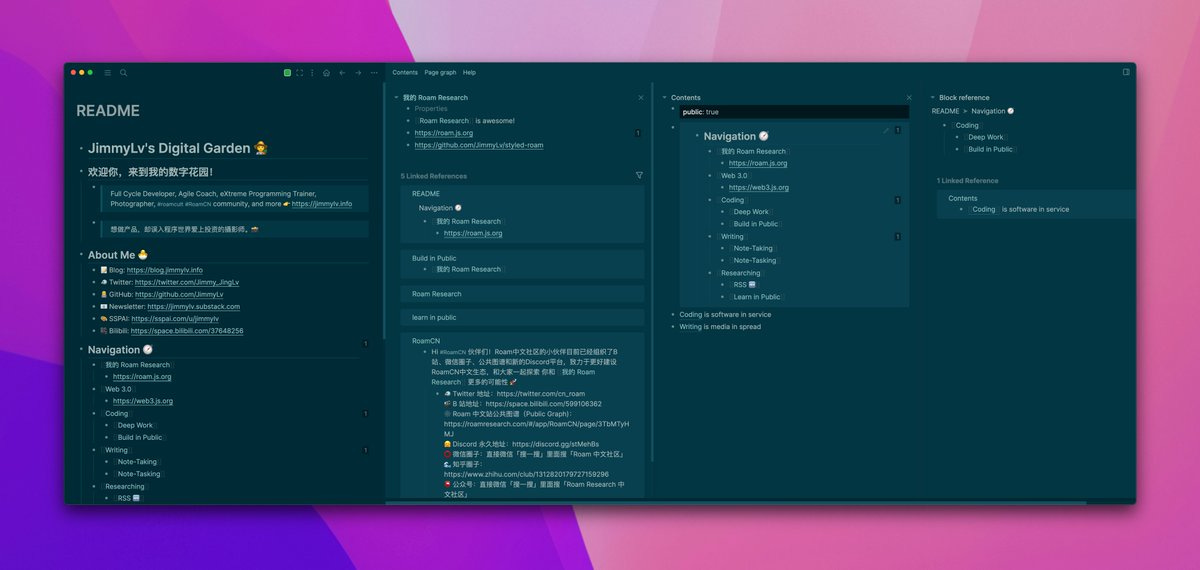Collapse the 我的 Roam Research panel arrow
Image resolution: width=1200 pixels, height=570 pixels.
tap(396, 98)
